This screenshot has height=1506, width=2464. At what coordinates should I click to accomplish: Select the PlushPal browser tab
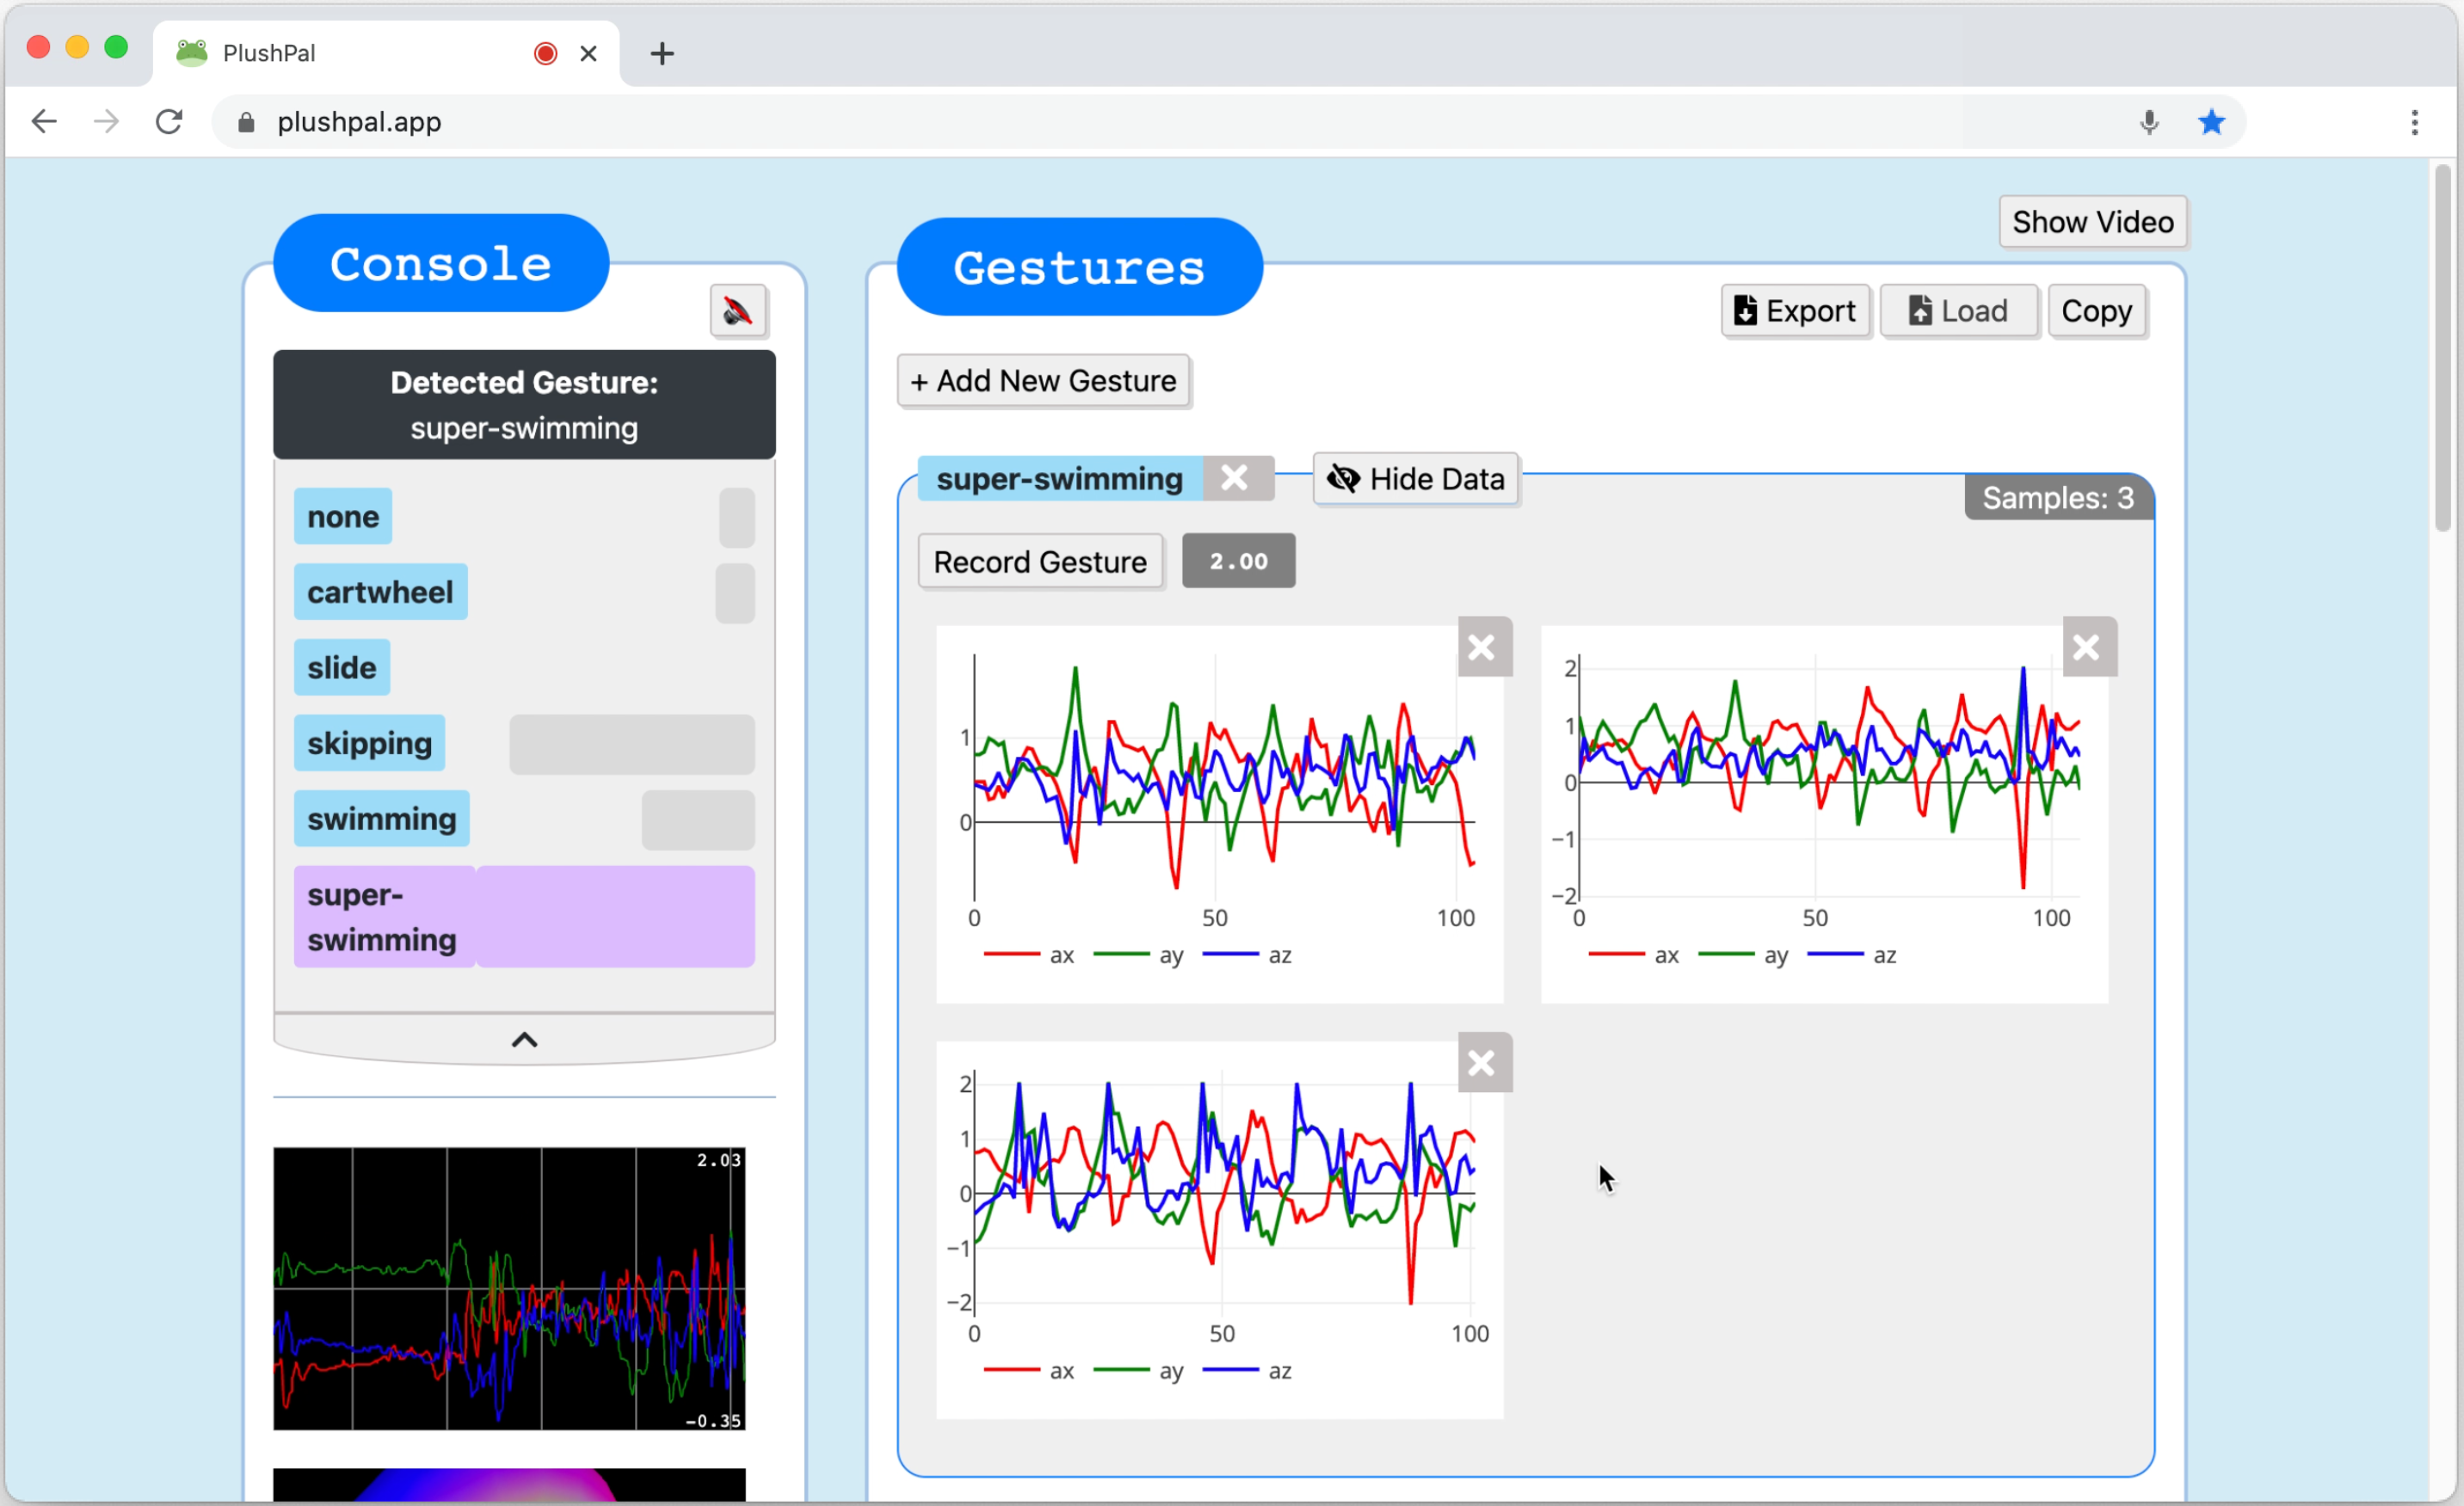386,53
